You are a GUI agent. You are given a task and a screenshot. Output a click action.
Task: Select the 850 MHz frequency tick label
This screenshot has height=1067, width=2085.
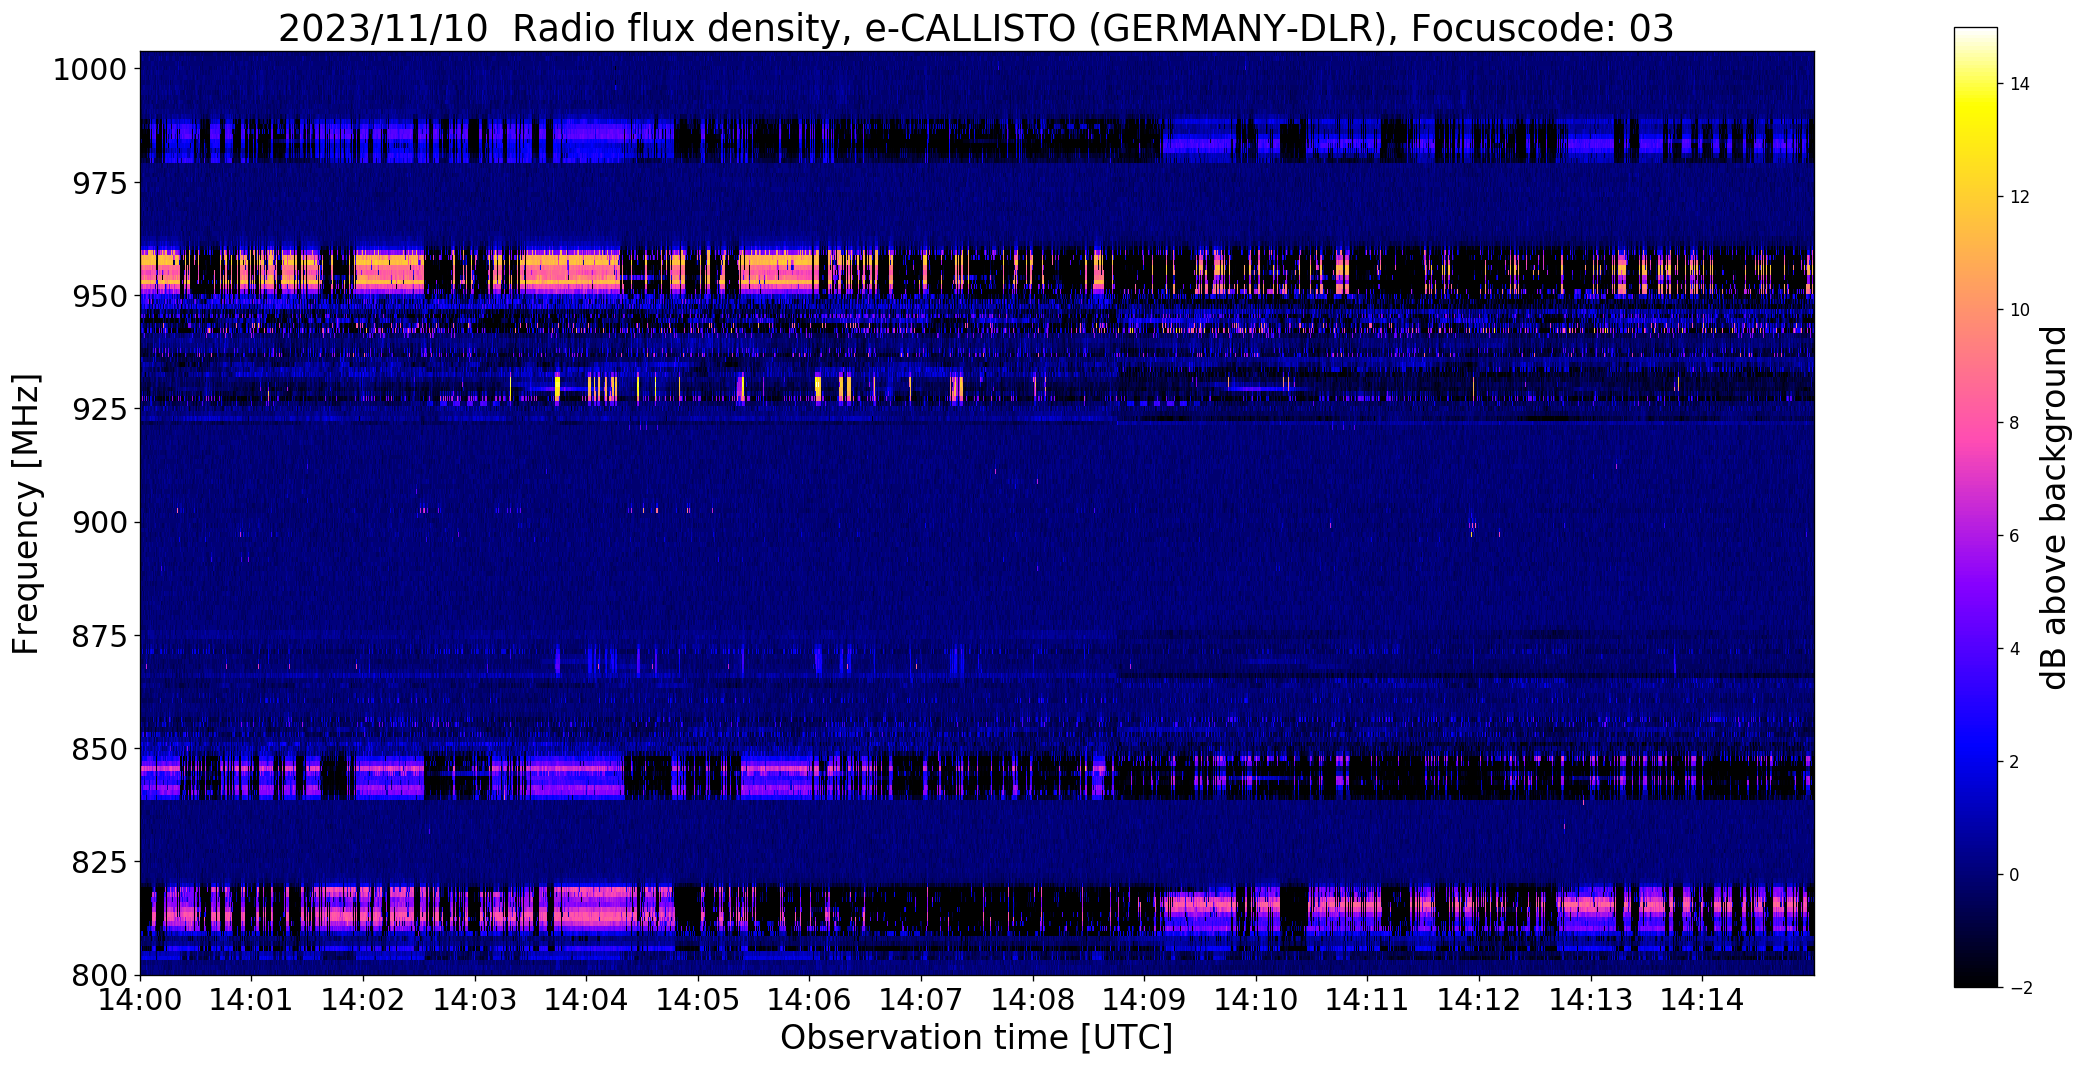[100, 749]
